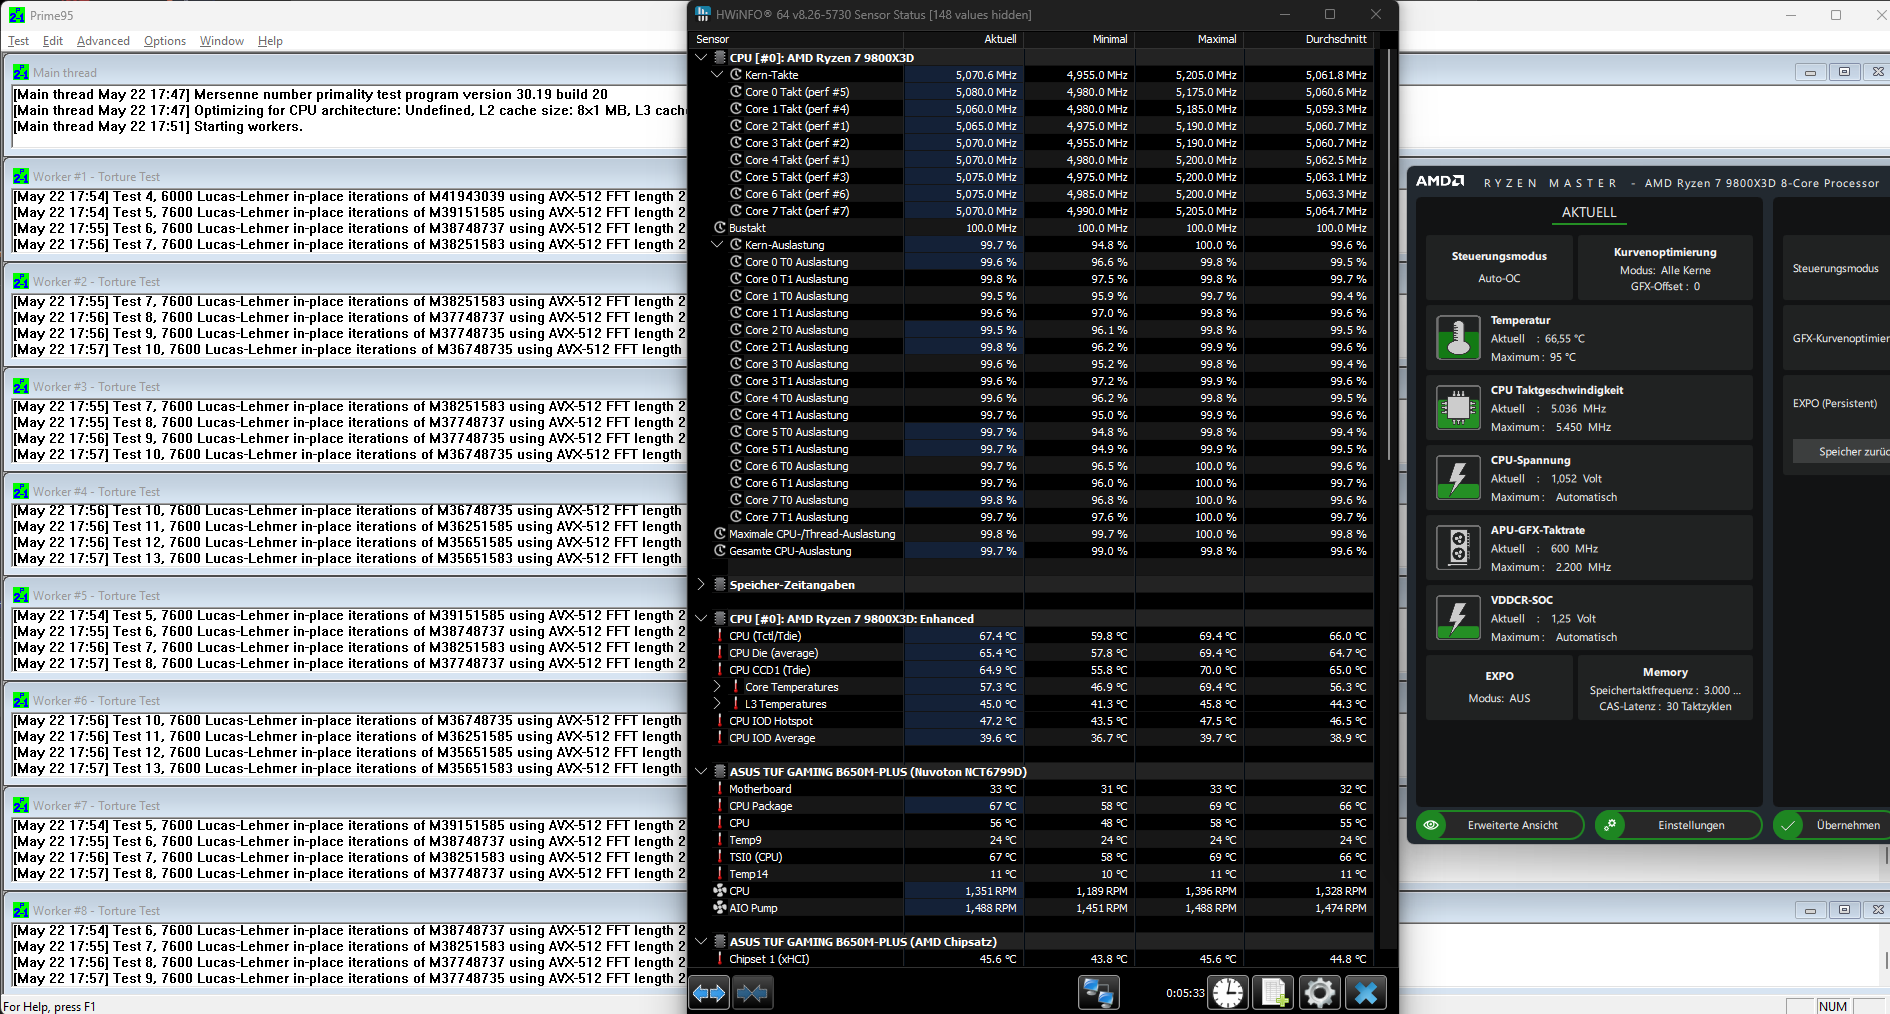Screen dimensions: 1890x1014
Task: Click the expand-columns arrows icon in HWiNFO
Action: pyautogui.click(x=710, y=993)
